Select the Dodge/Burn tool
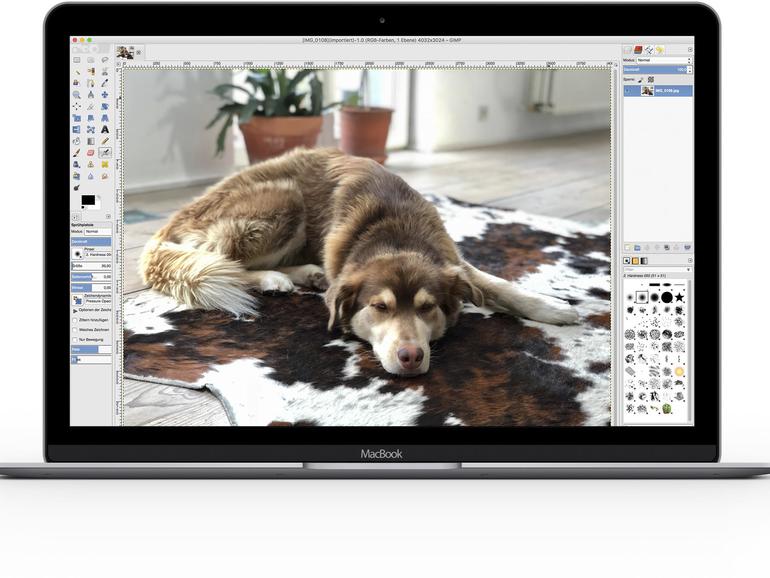 click(x=77, y=188)
